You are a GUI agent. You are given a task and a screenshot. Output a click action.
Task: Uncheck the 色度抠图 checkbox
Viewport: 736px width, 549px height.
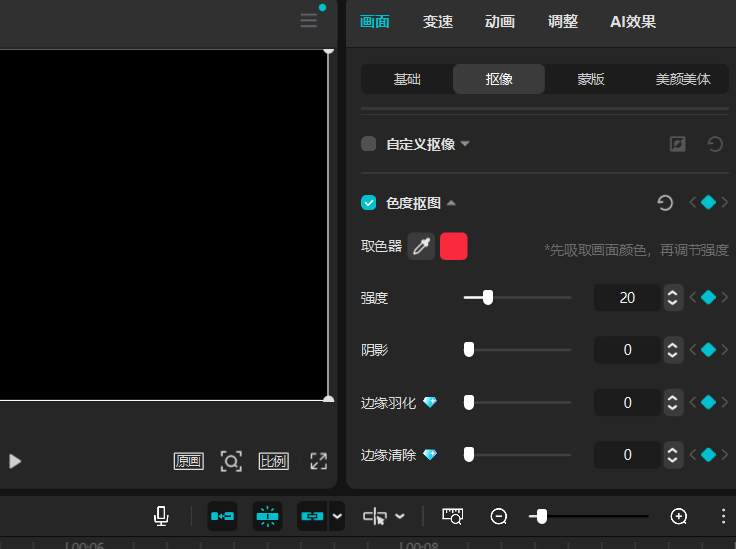tap(368, 203)
